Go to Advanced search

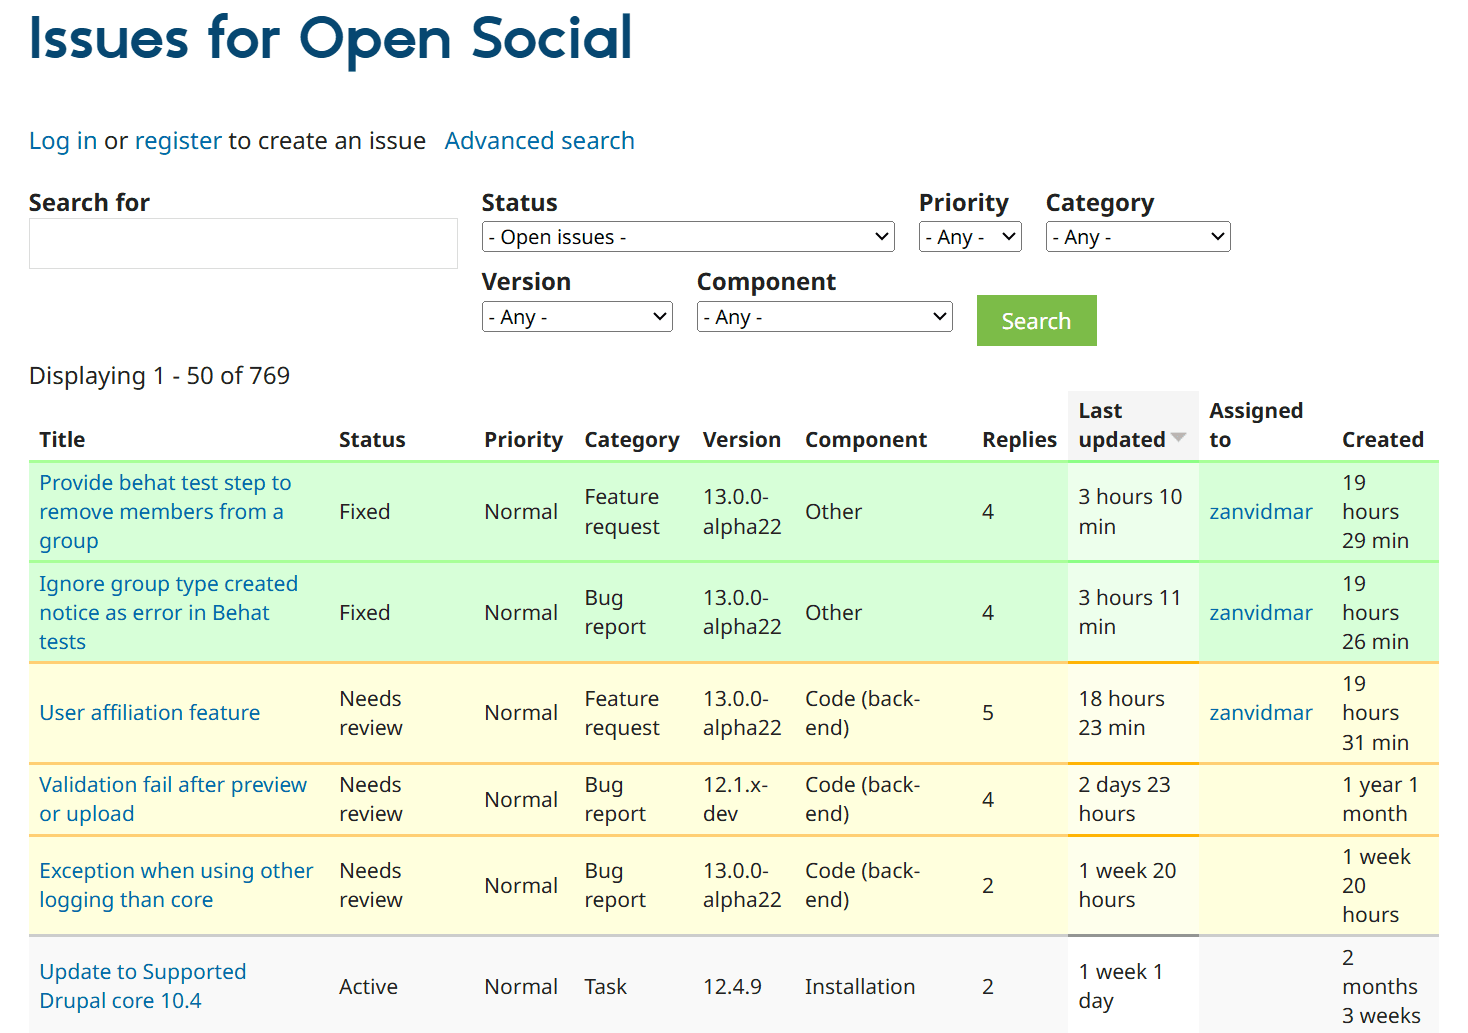click(x=539, y=141)
